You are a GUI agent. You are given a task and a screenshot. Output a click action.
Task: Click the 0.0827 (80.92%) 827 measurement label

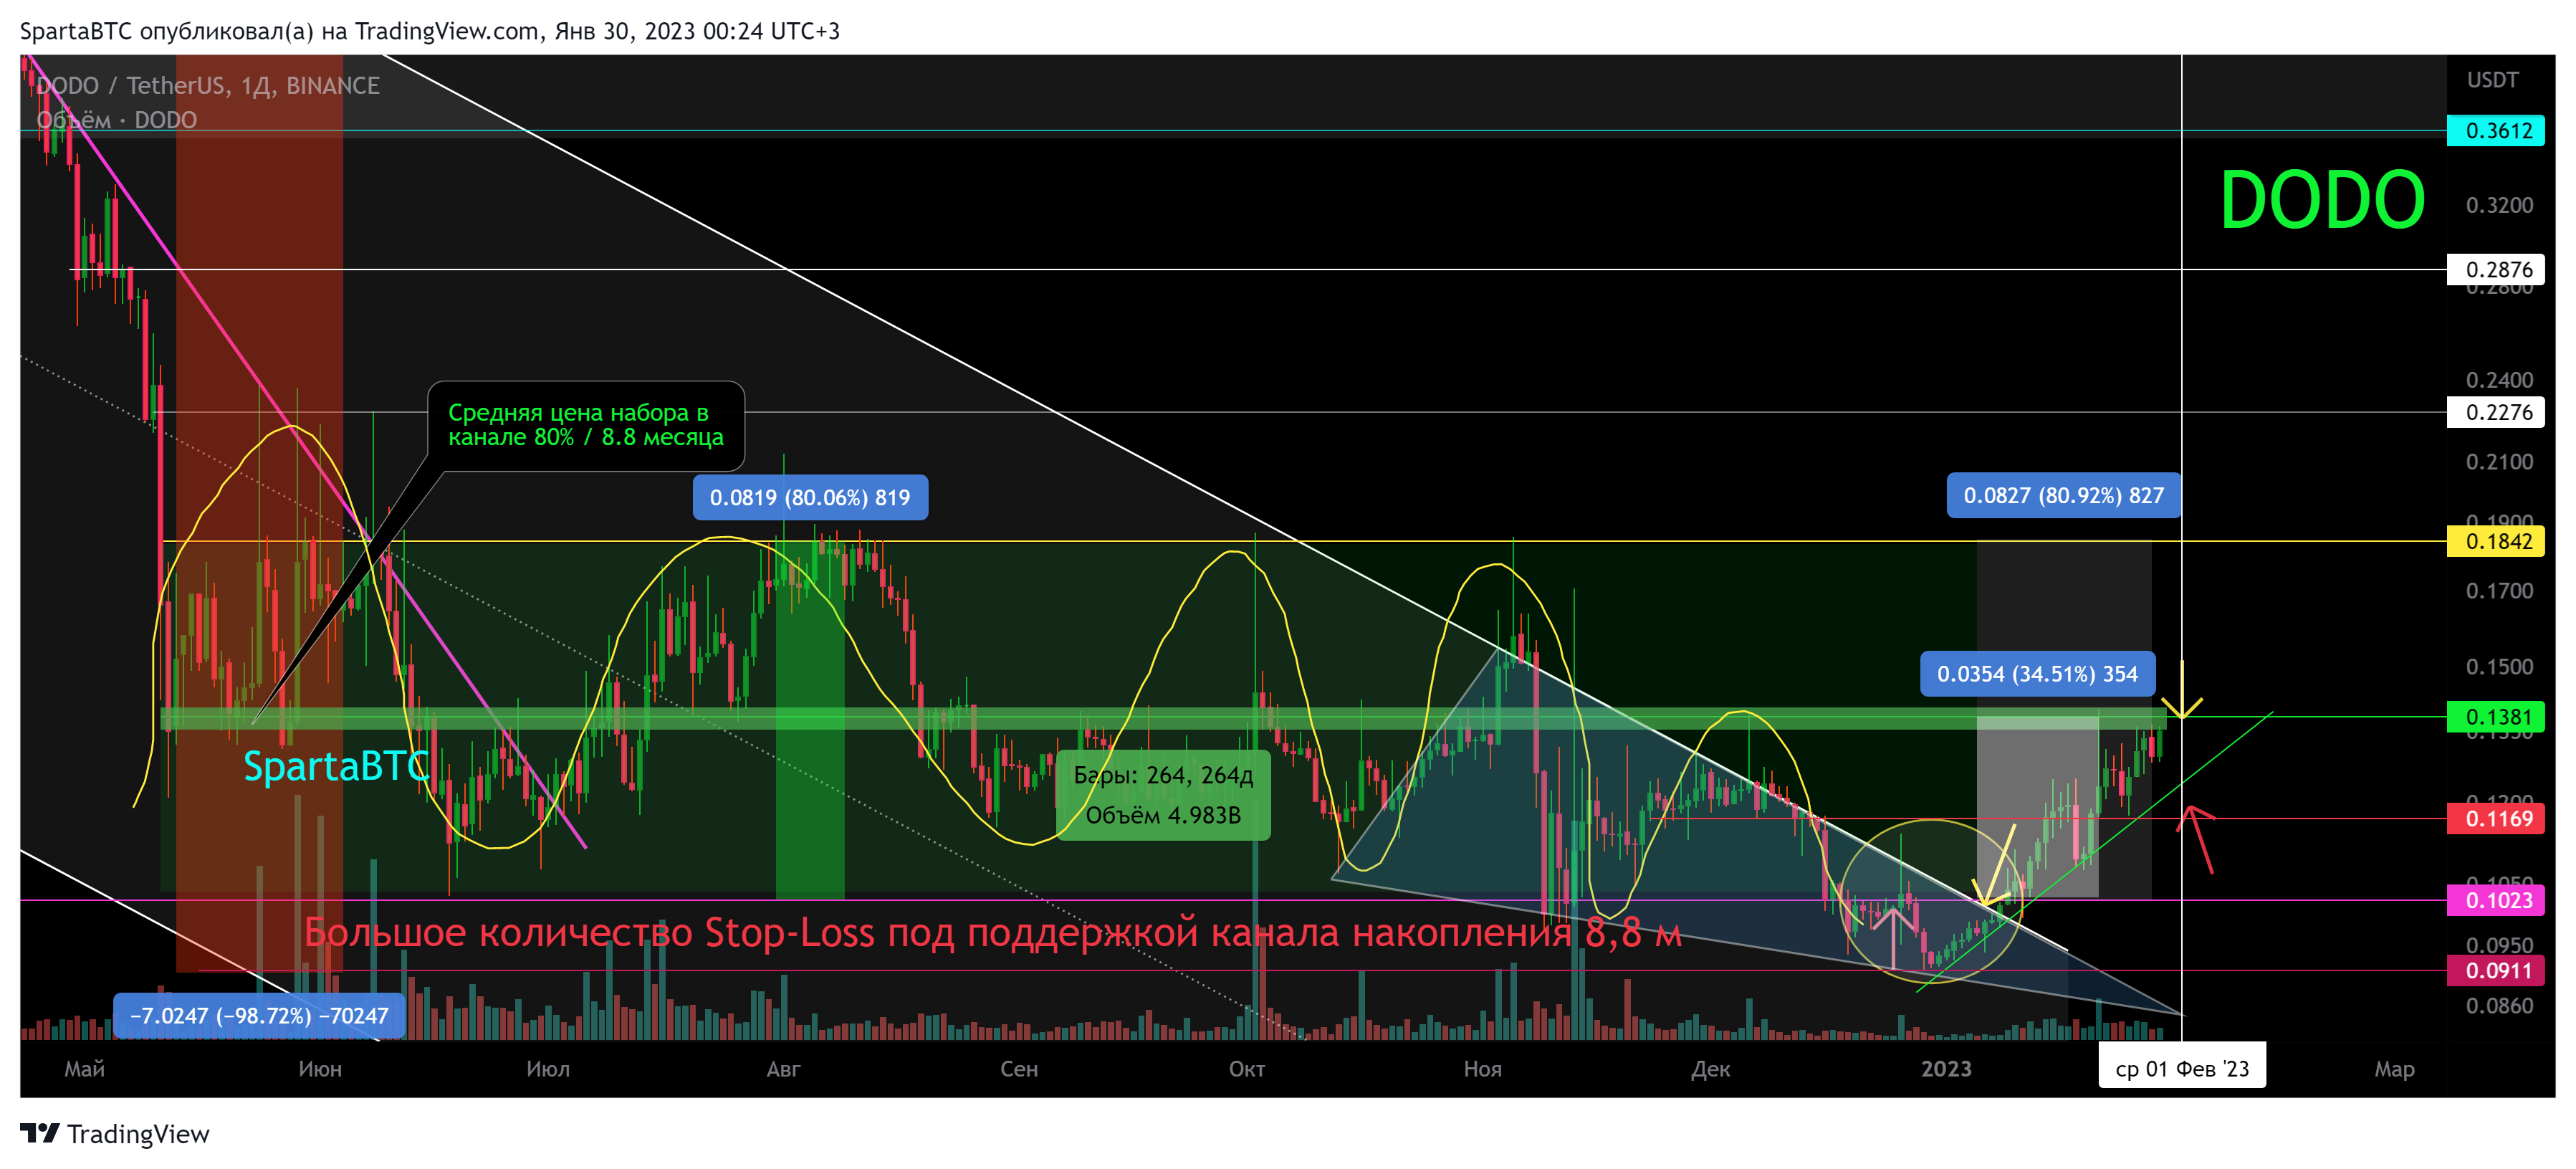click(x=2063, y=496)
